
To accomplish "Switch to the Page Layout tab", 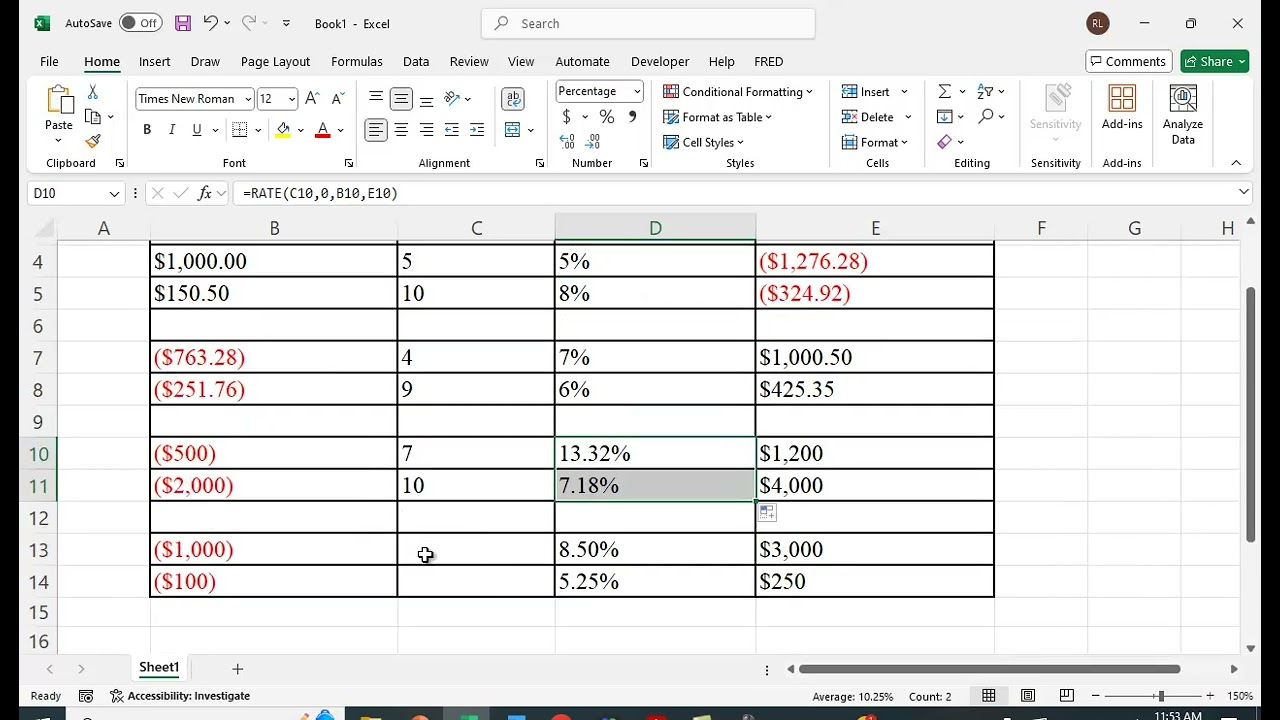I will tap(275, 62).
